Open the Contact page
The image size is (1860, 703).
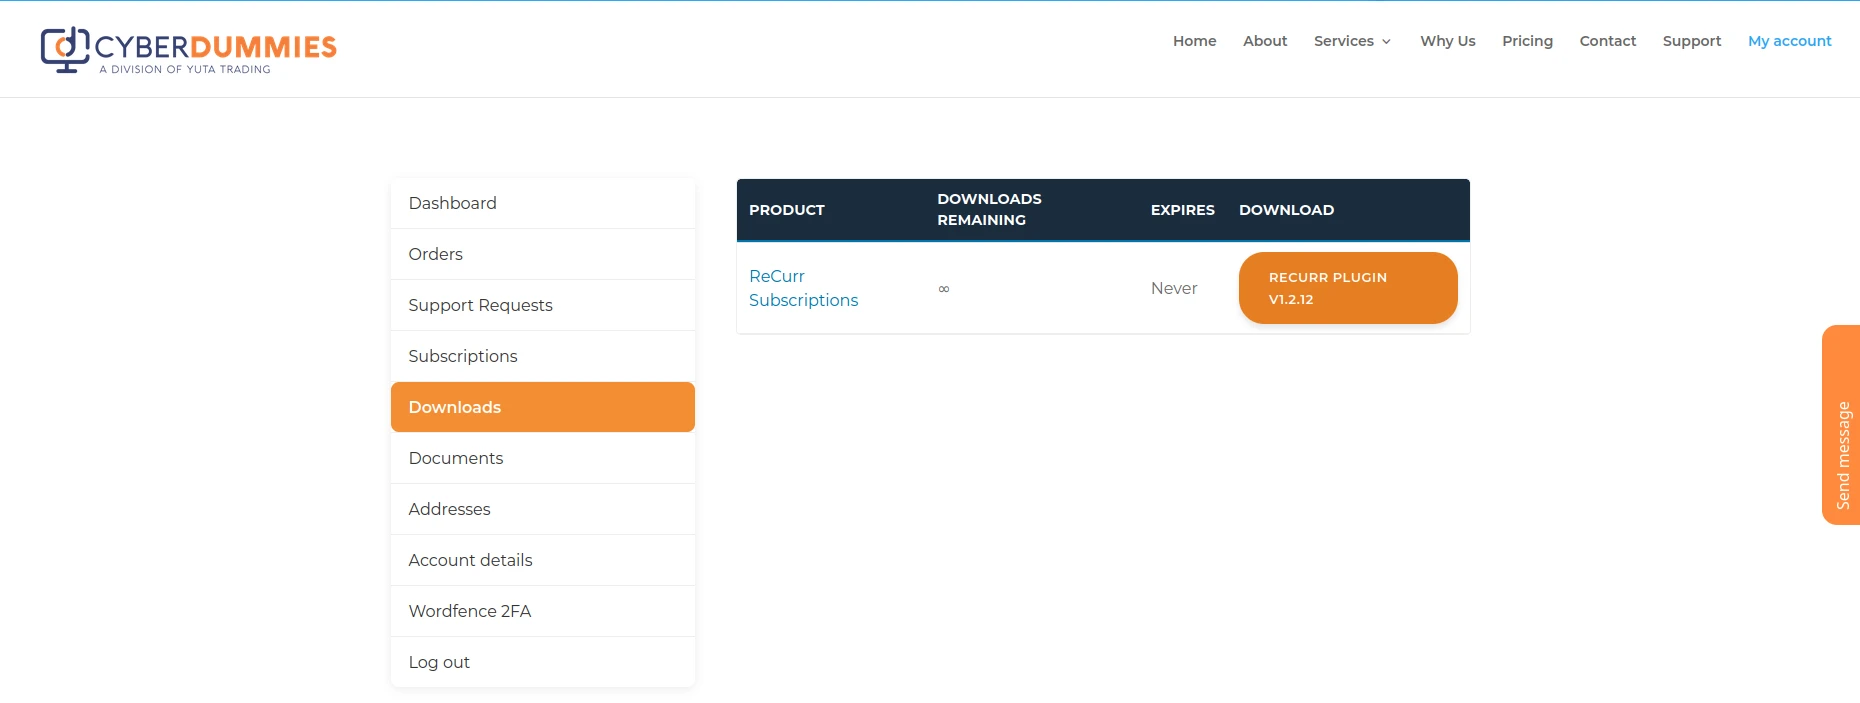click(1607, 41)
